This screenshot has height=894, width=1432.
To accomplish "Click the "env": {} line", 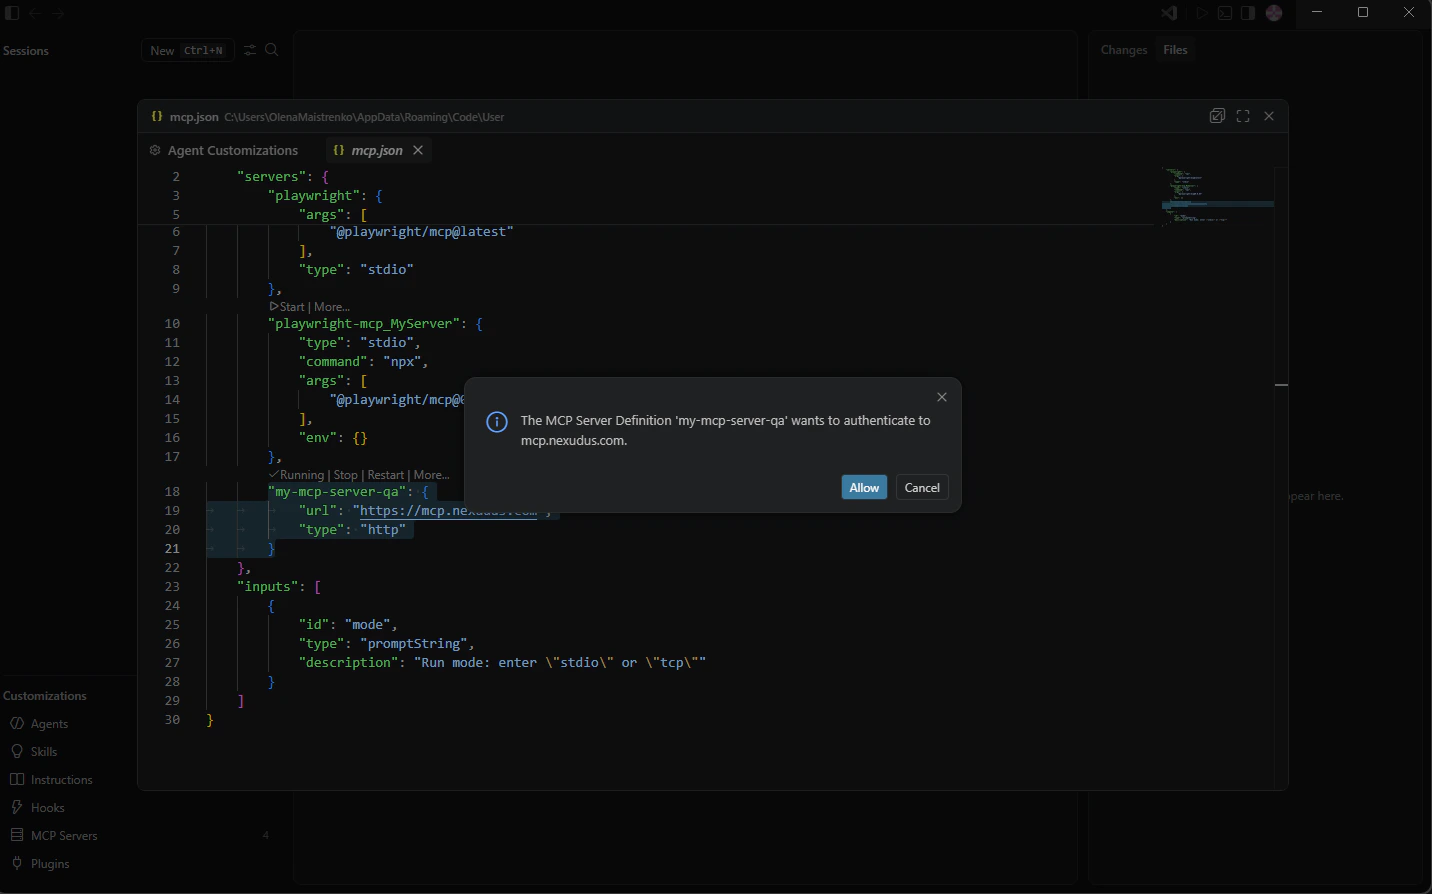I will pos(333,437).
